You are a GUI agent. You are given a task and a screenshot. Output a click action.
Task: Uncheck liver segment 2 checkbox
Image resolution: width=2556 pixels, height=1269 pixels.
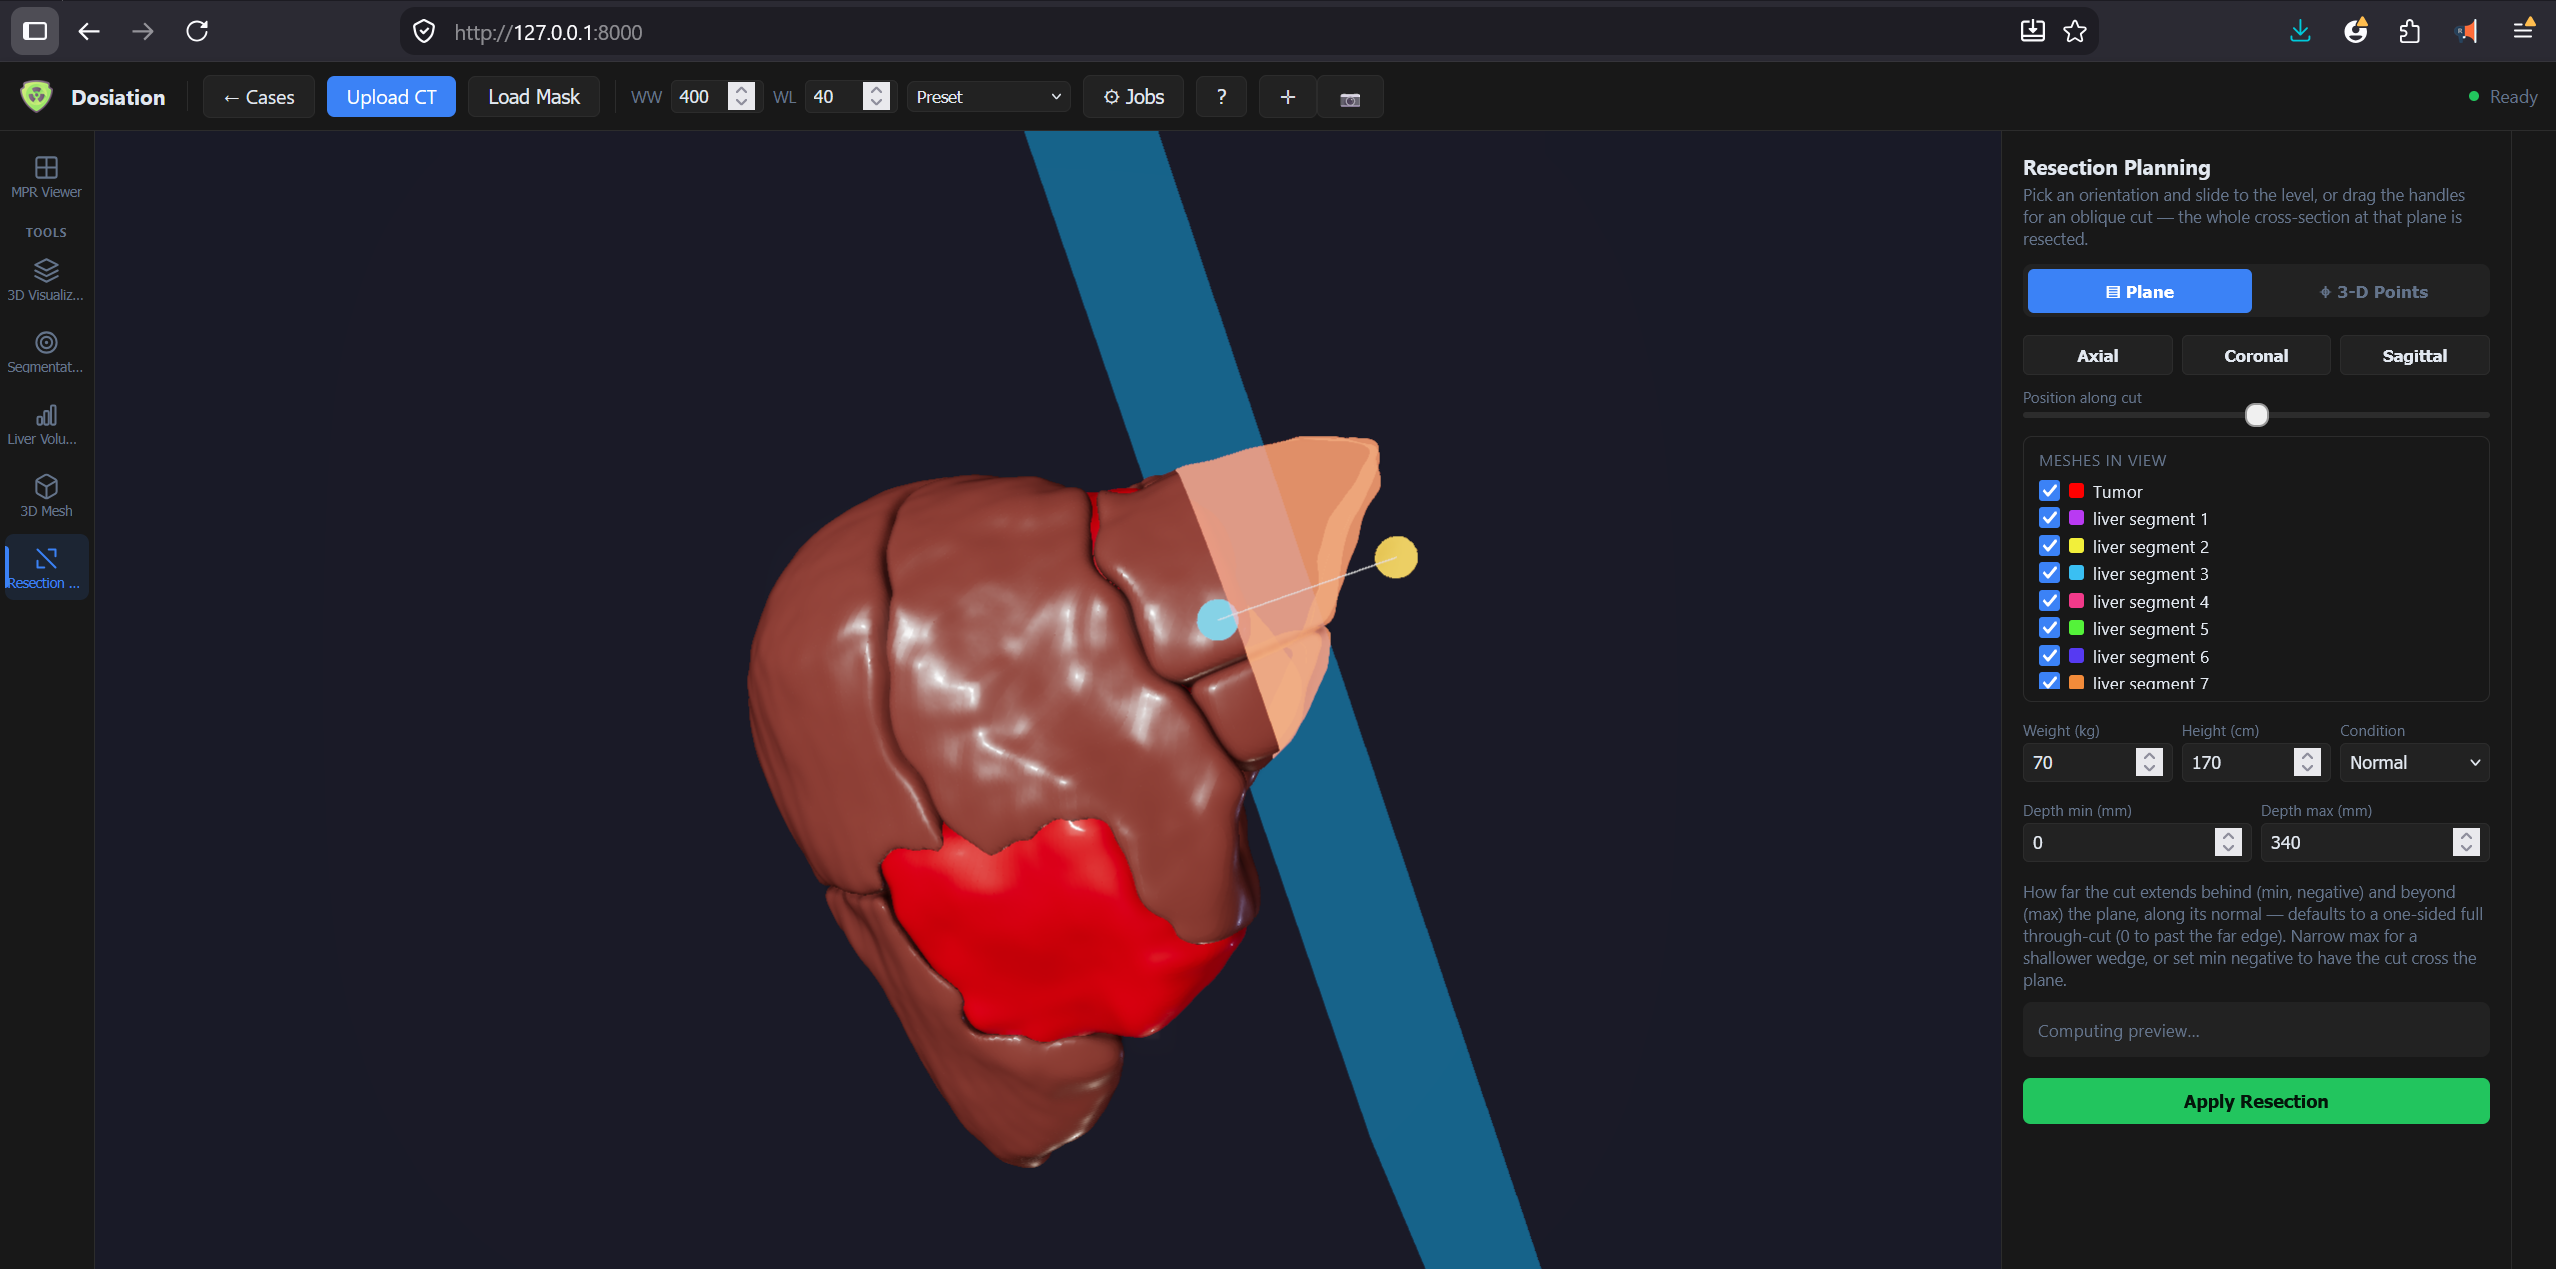pyautogui.click(x=2049, y=546)
